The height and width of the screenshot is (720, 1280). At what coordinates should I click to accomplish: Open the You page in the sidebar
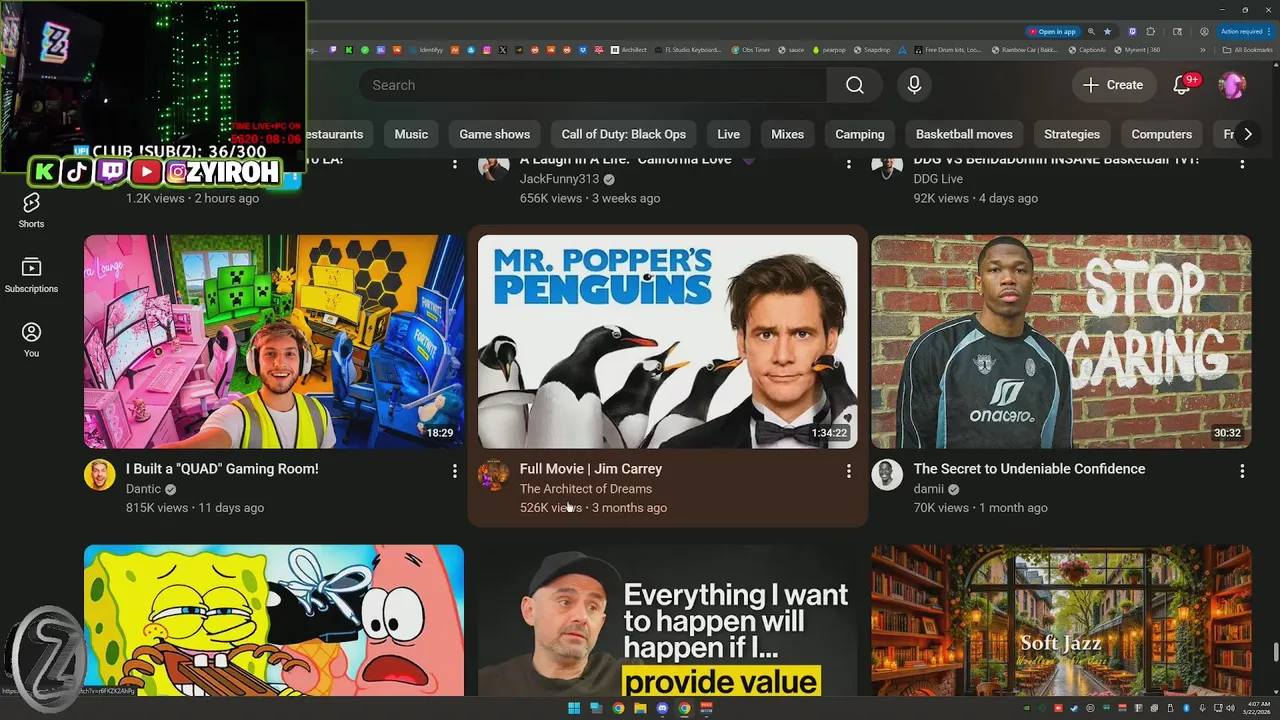coord(31,340)
